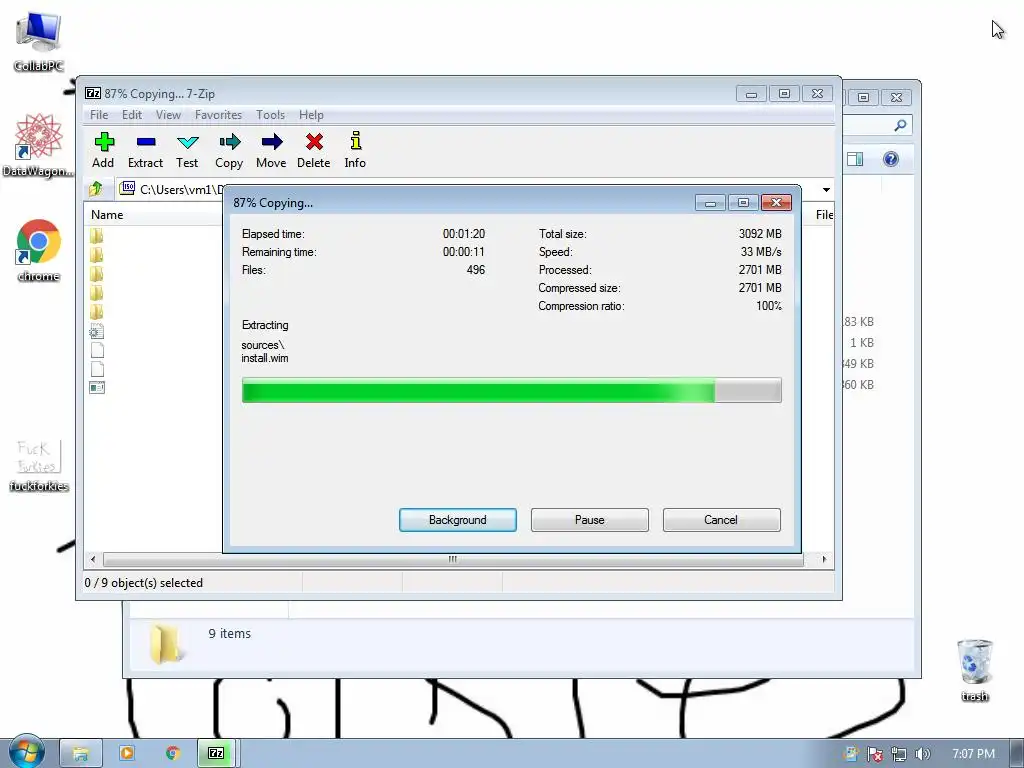The image size is (1024, 768).
Task: Minimize the copying progress dialog
Action: tap(711, 202)
